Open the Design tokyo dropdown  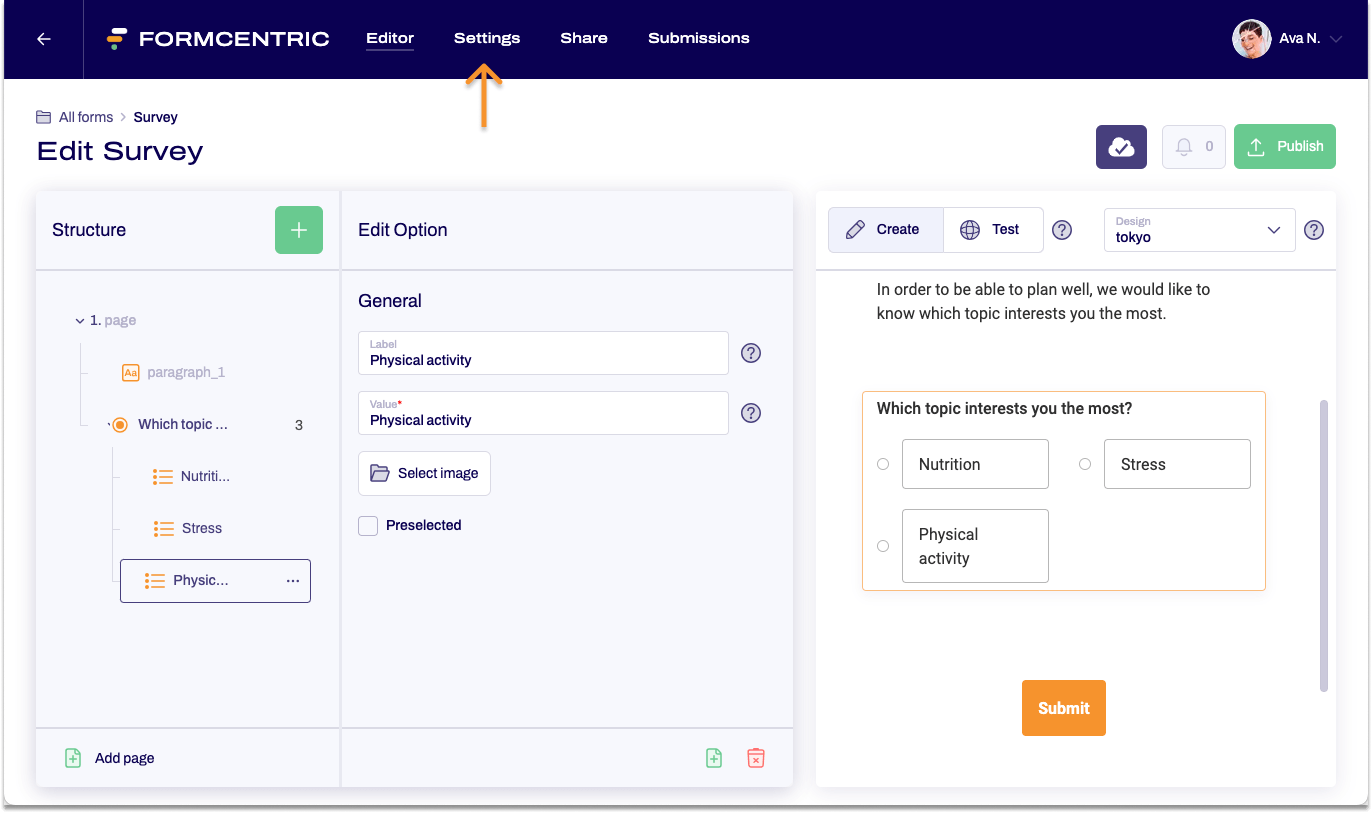1199,230
